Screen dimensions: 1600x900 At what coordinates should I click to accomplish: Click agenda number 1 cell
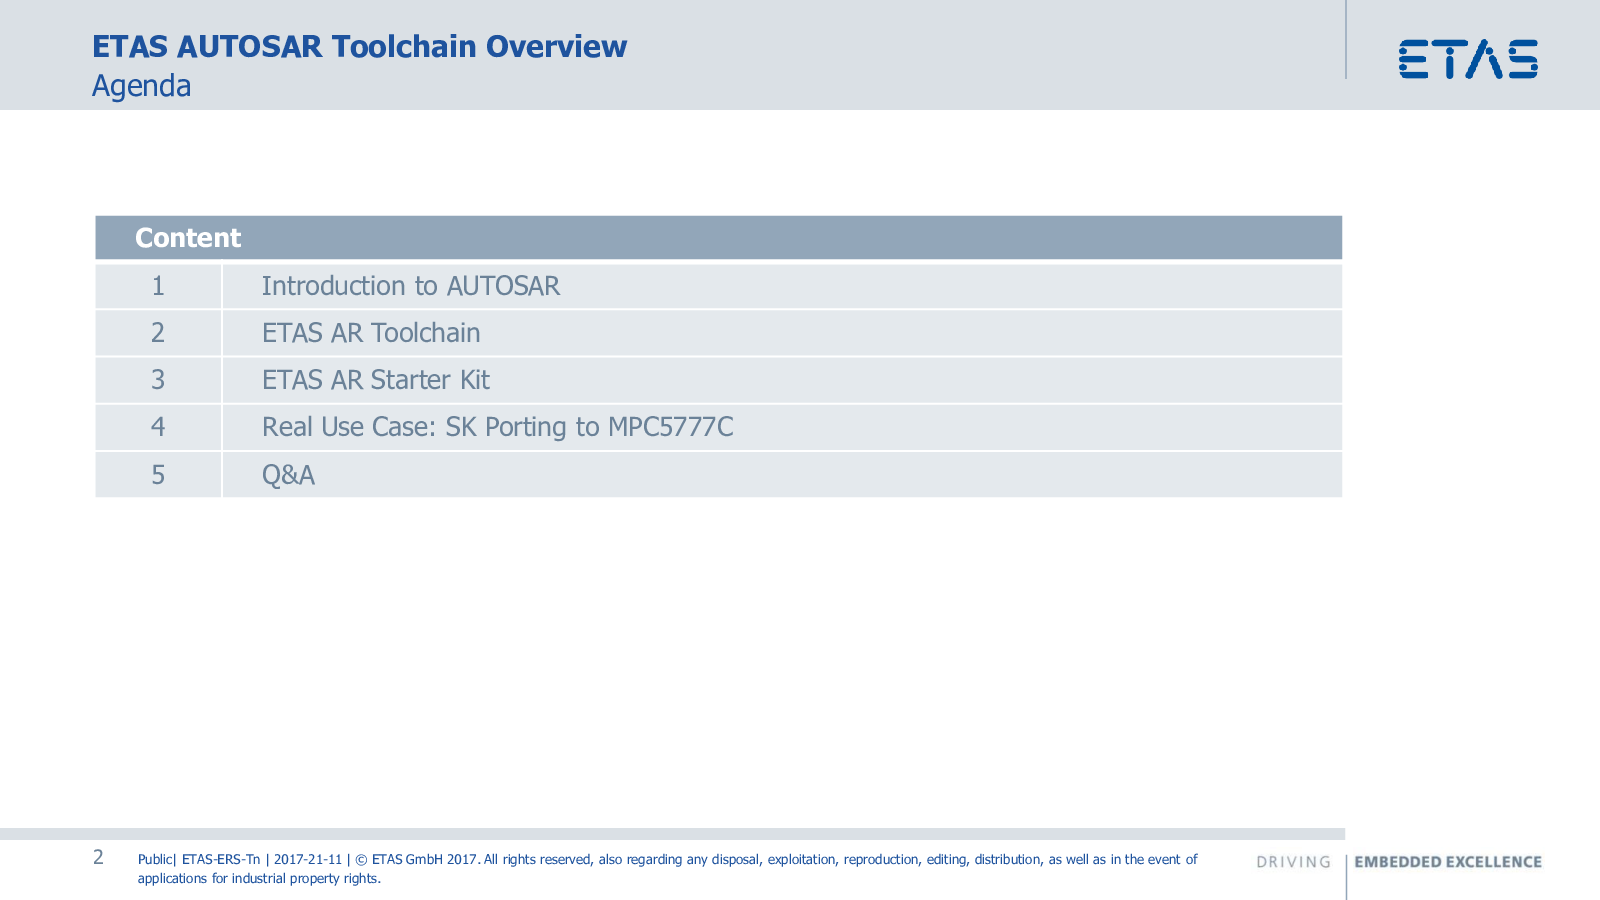click(x=158, y=286)
